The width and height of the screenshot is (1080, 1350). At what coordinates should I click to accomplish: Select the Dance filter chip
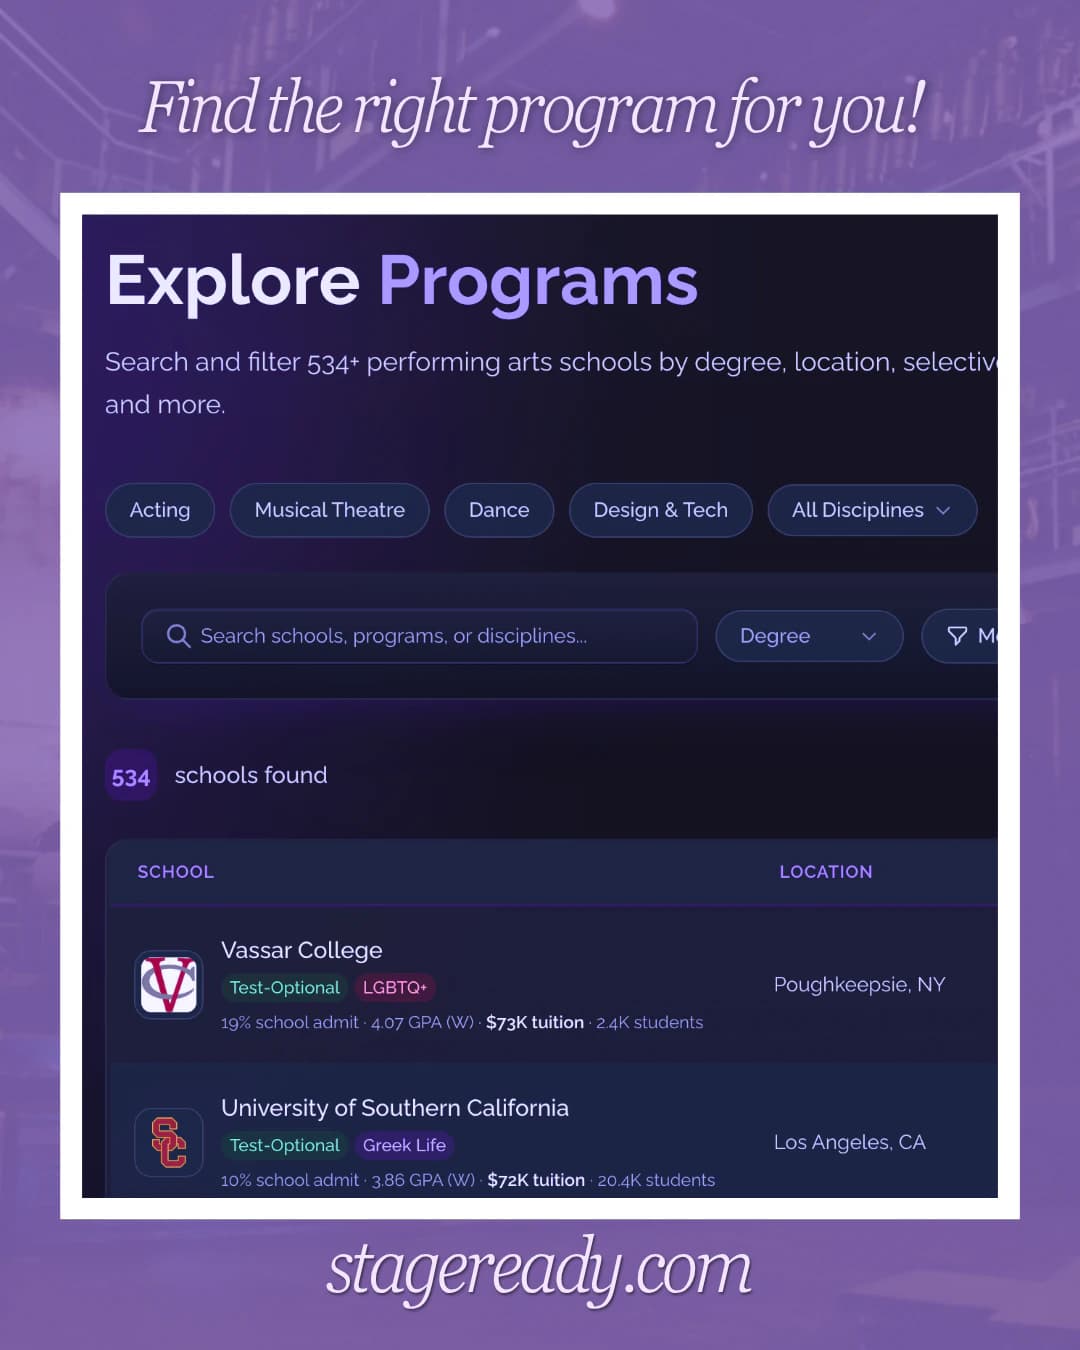(499, 510)
